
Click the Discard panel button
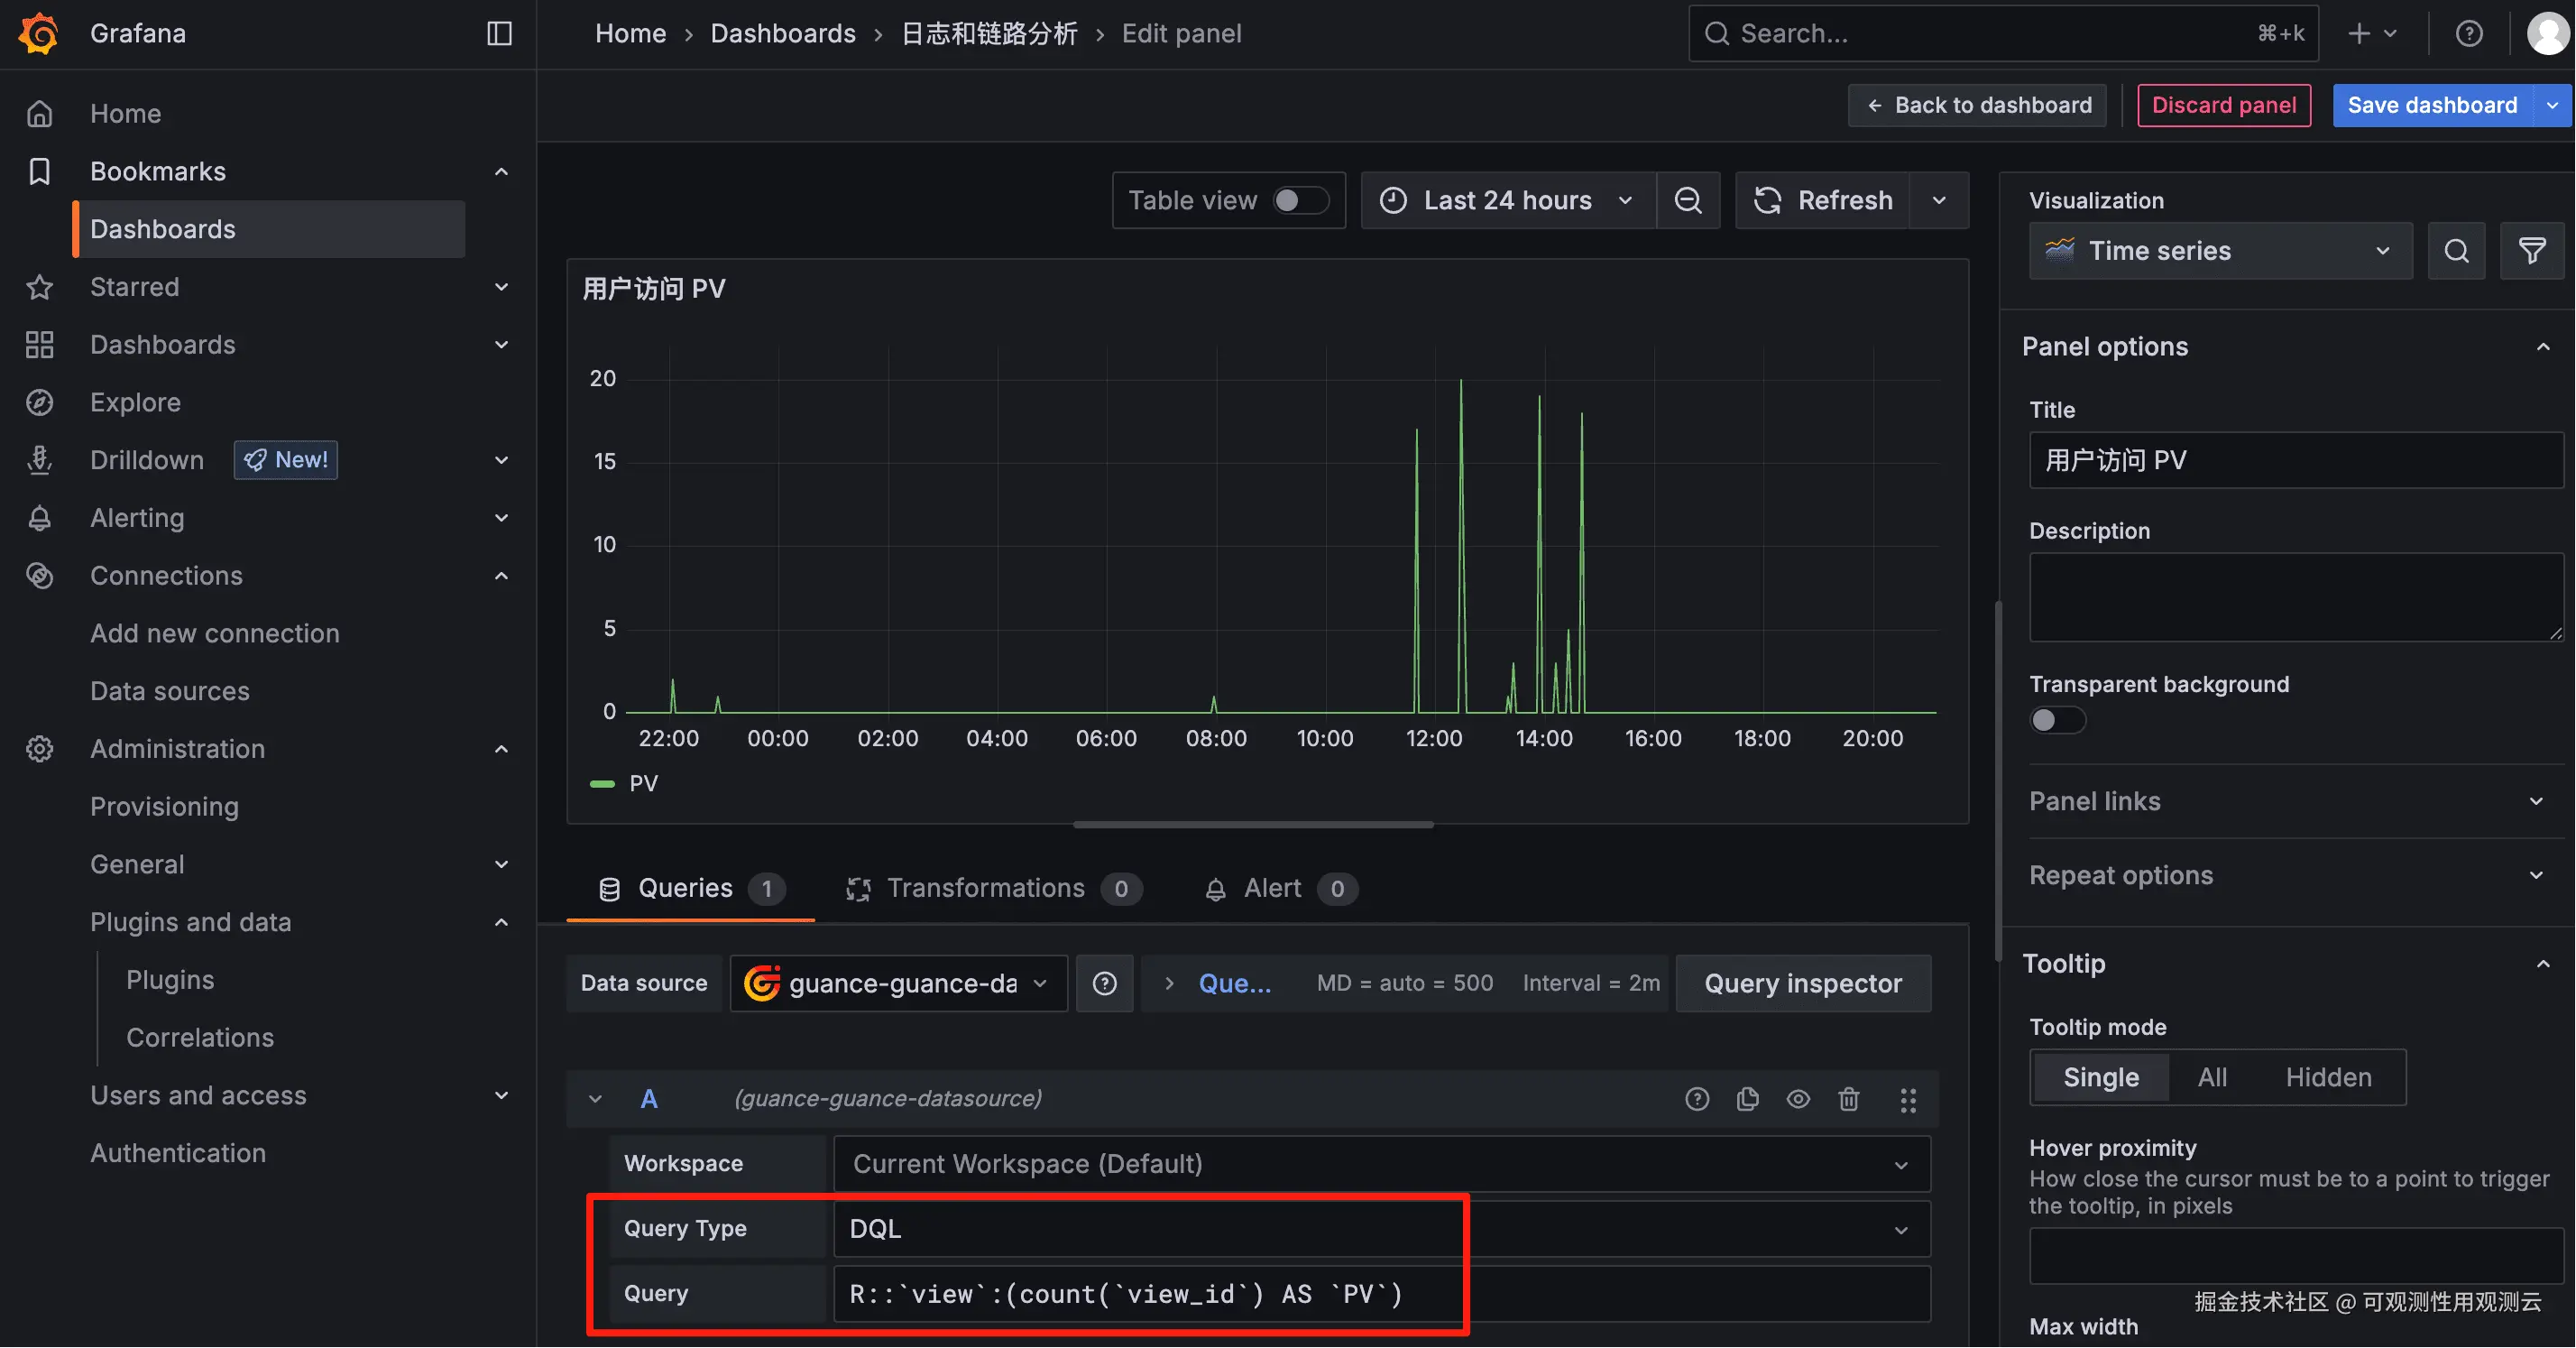(x=2223, y=105)
